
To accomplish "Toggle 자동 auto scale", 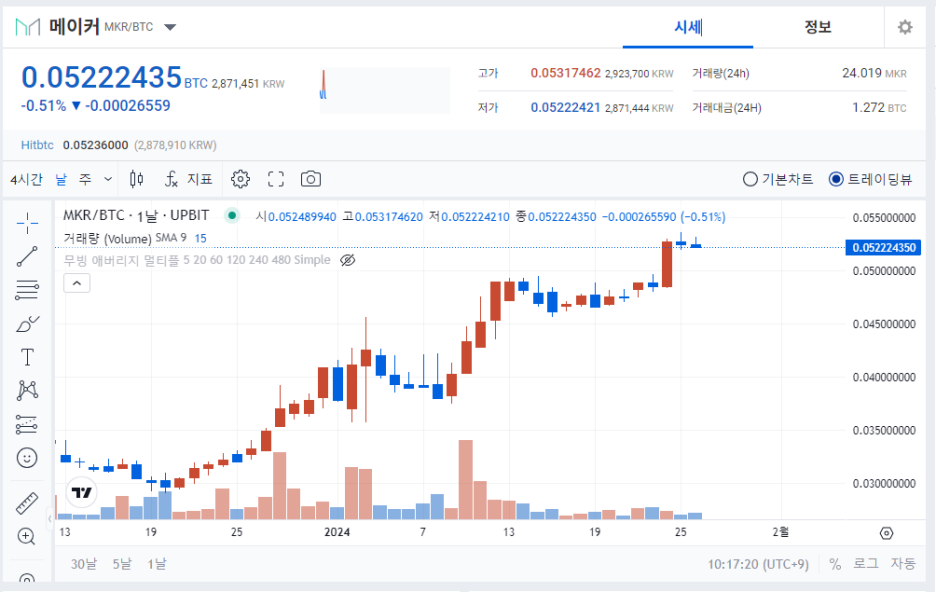I will [903, 563].
